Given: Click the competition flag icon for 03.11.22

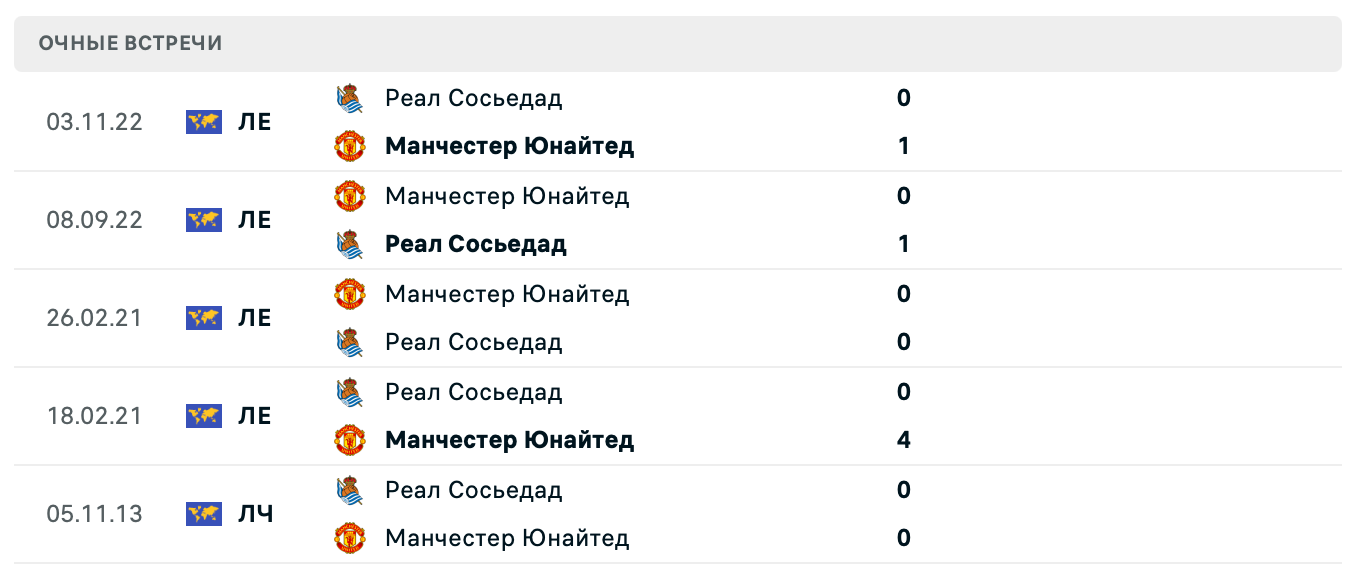Looking at the screenshot, I should [204, 122].
